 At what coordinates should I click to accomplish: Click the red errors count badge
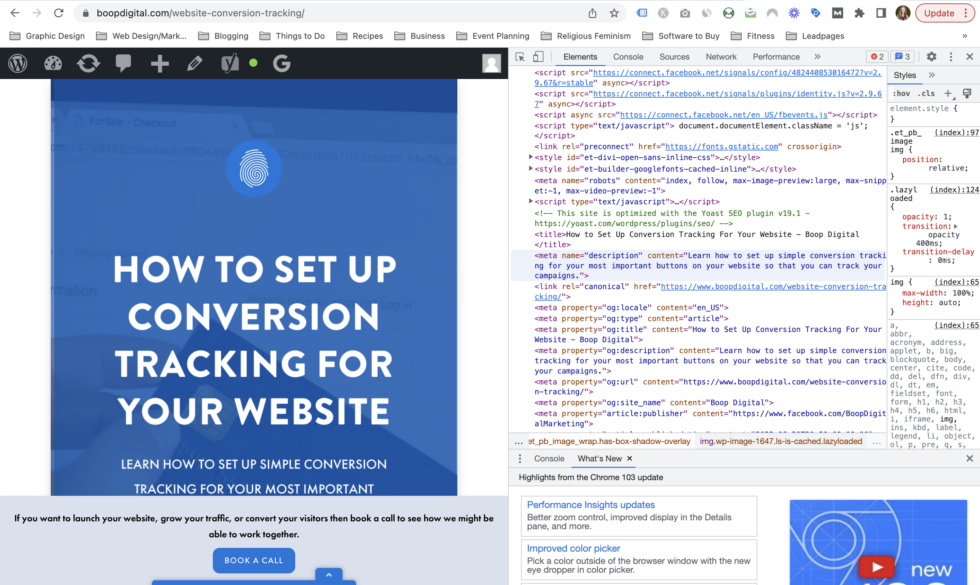pyautogui.click(x=878, y=56)
